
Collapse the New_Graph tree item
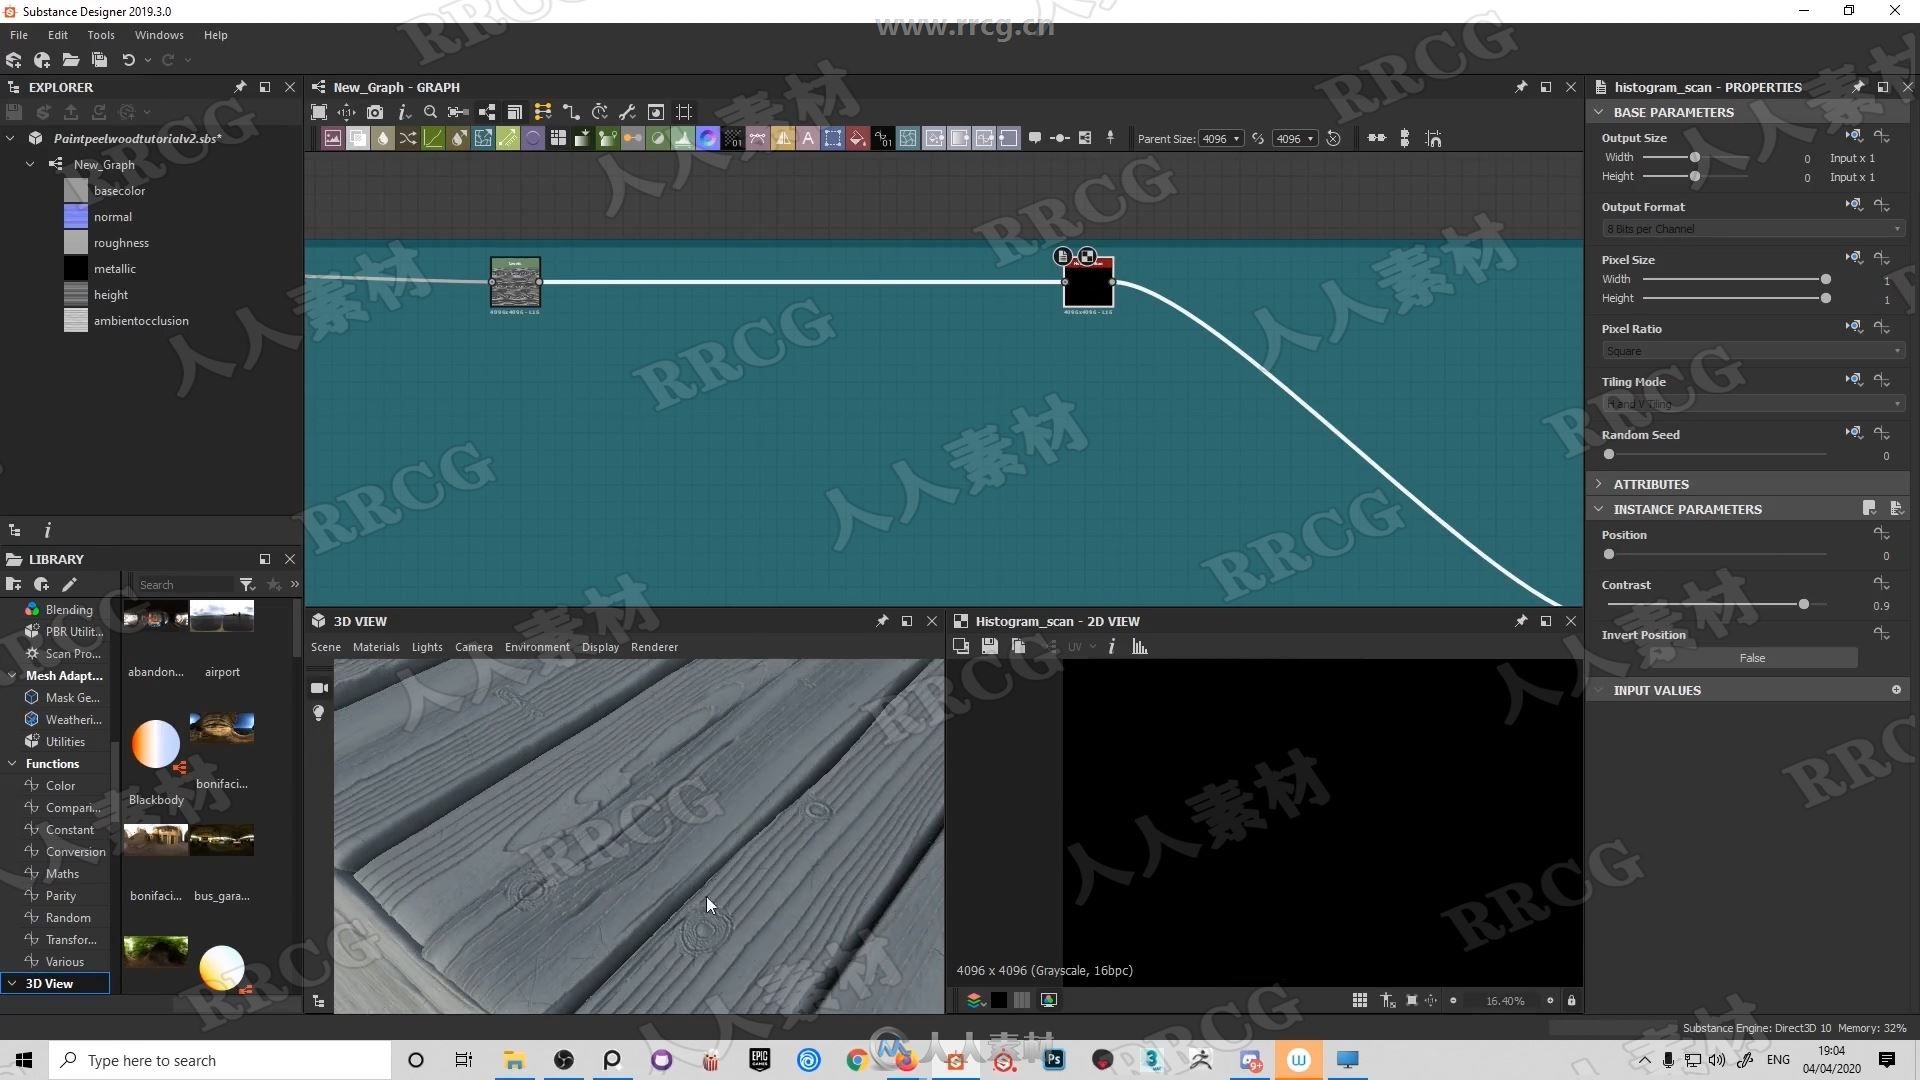pyautogui.click(x=30, y=164)
